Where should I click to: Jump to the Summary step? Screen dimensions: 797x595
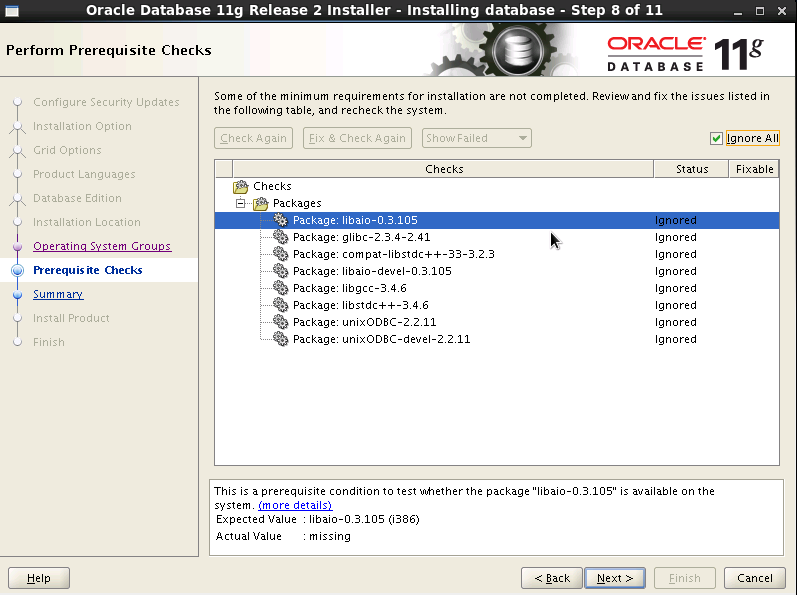58,294
